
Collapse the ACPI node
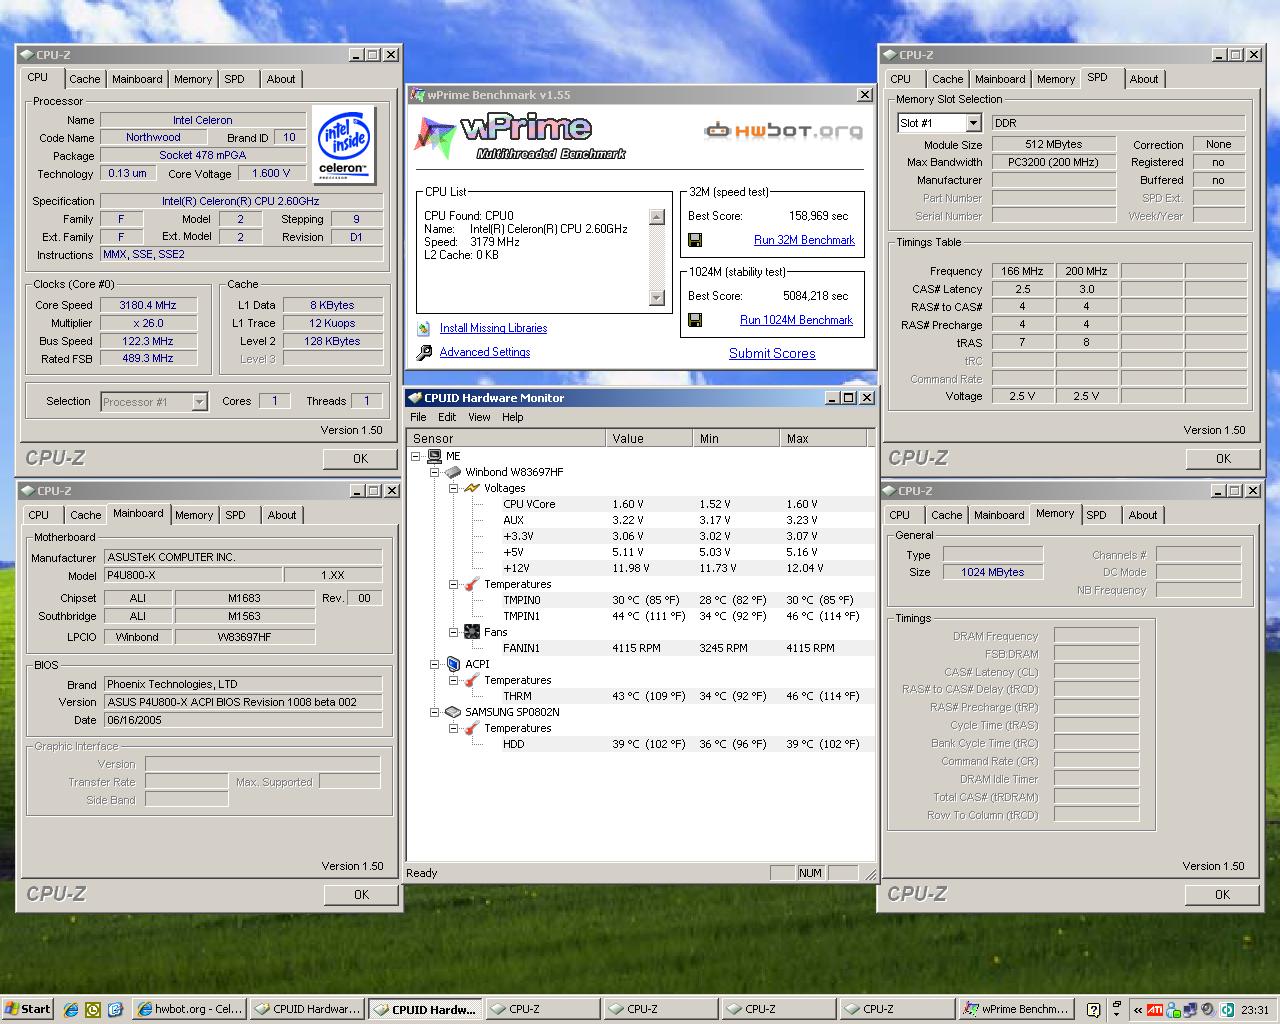pyautogui.click(x=435, y=664)
